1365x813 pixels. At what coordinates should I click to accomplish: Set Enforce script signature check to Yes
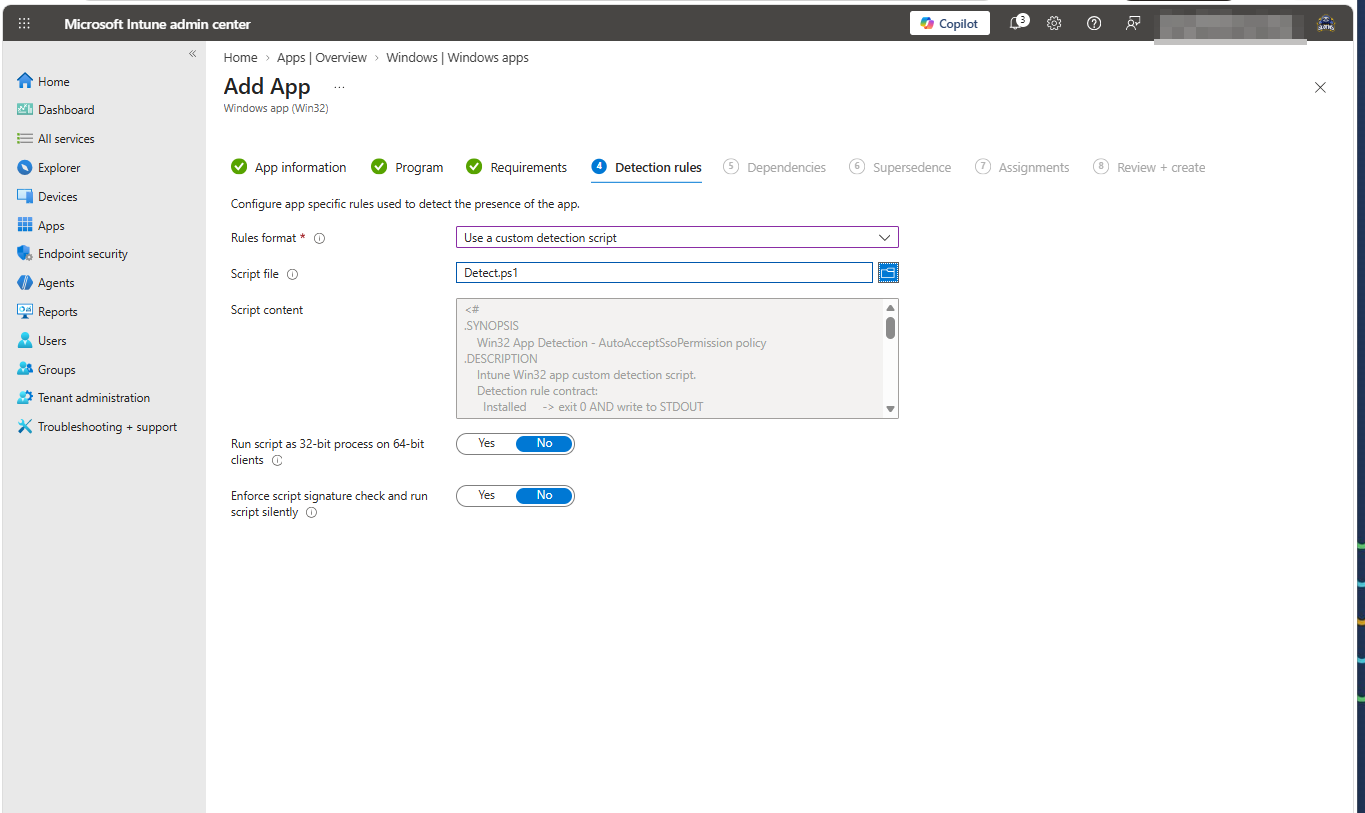[486, 496]
